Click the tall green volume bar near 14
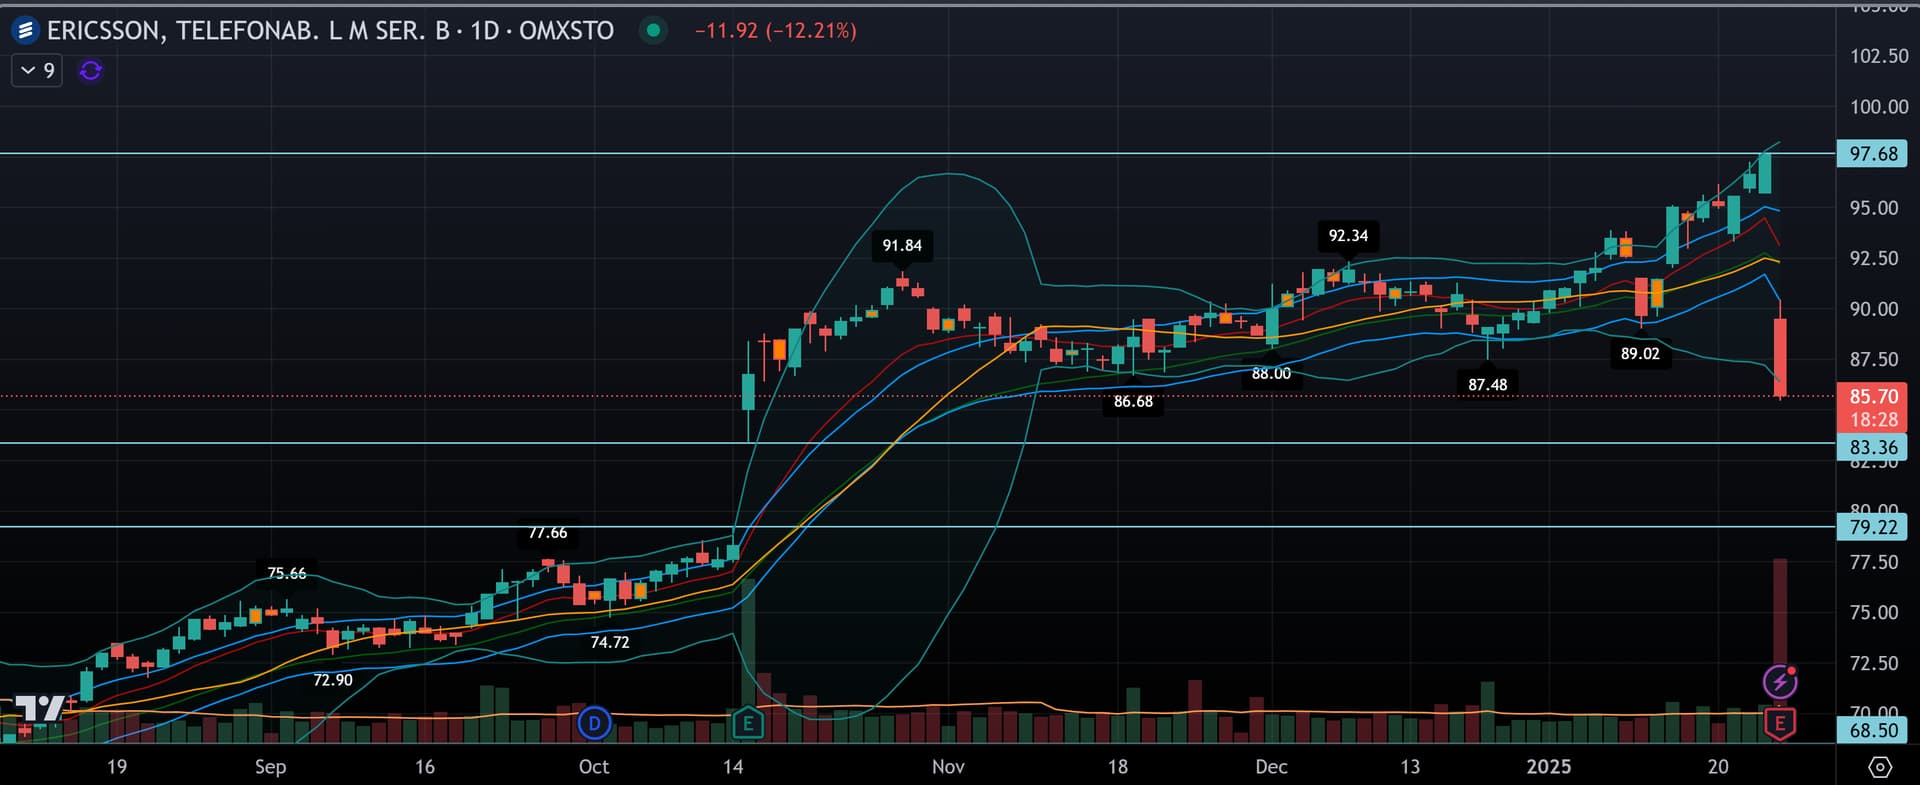Screen dimensions: 1920x785 point(748,660)
